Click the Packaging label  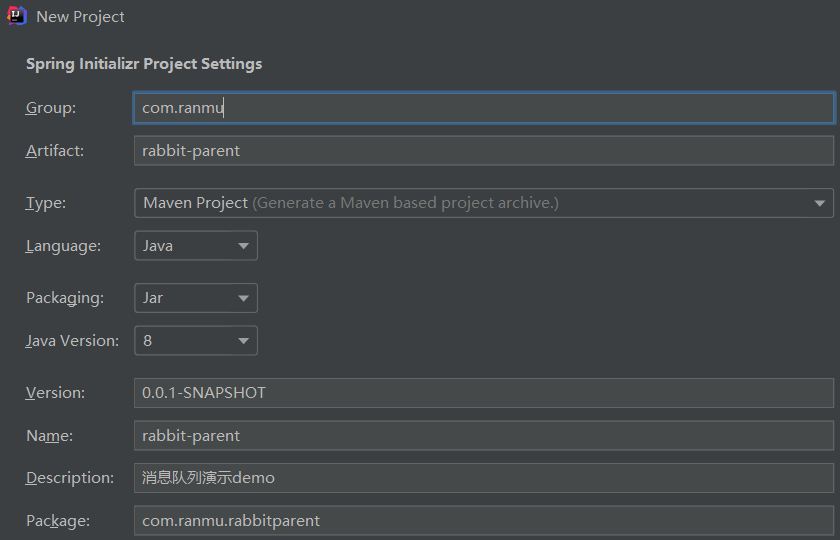tap(65, 298)
